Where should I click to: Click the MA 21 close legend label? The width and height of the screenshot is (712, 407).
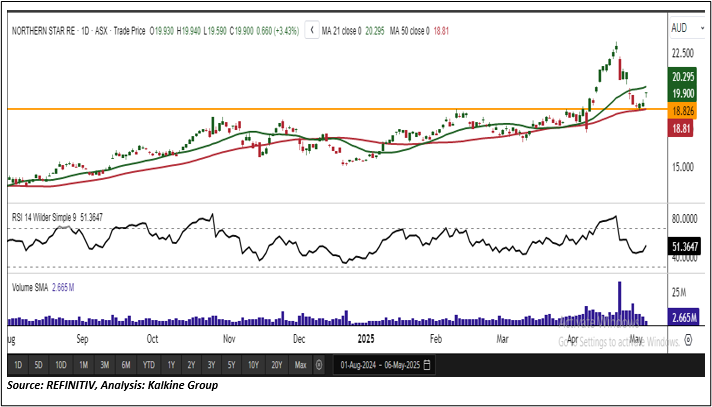point(341,31)
